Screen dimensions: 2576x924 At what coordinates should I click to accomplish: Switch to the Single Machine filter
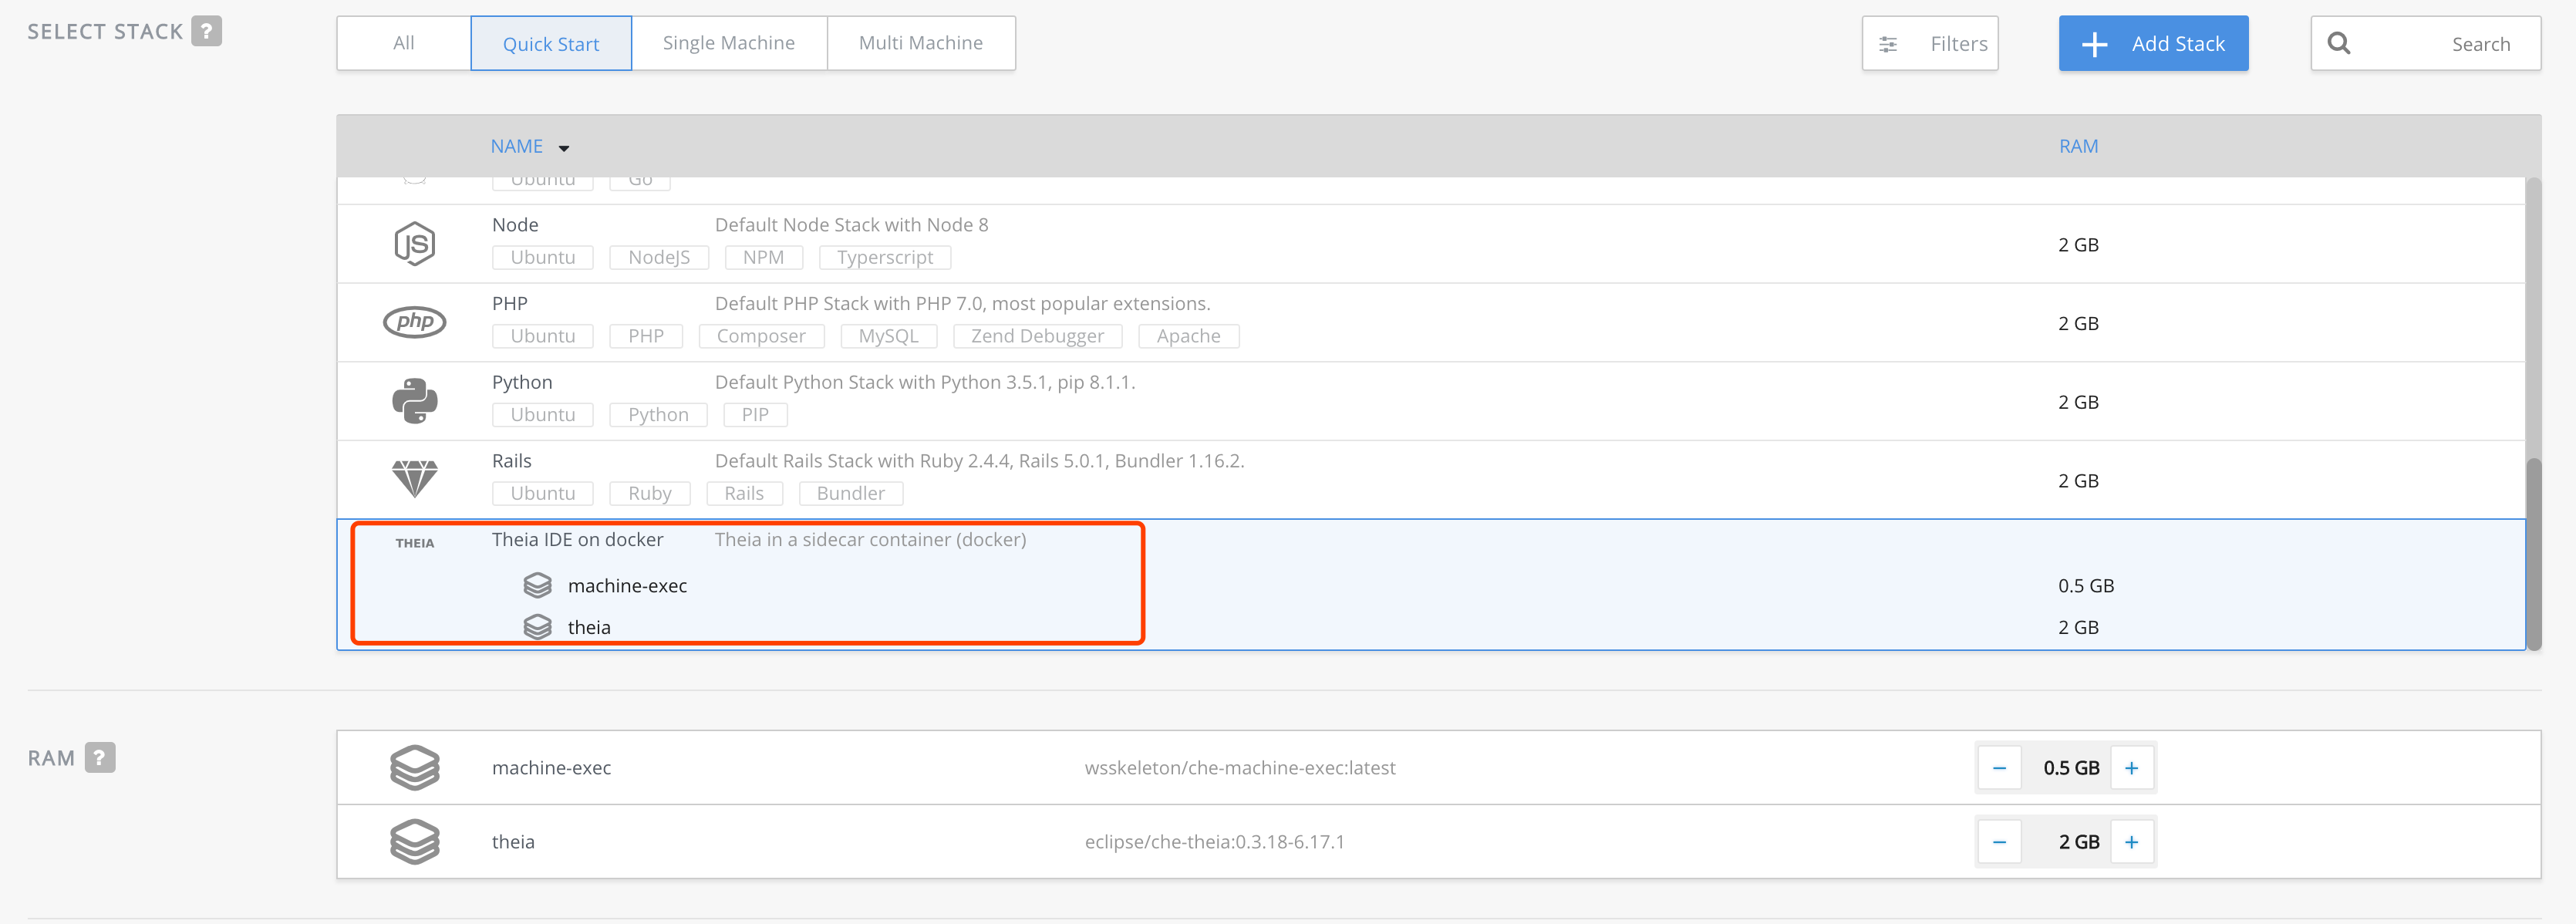(x=728, y=42)
